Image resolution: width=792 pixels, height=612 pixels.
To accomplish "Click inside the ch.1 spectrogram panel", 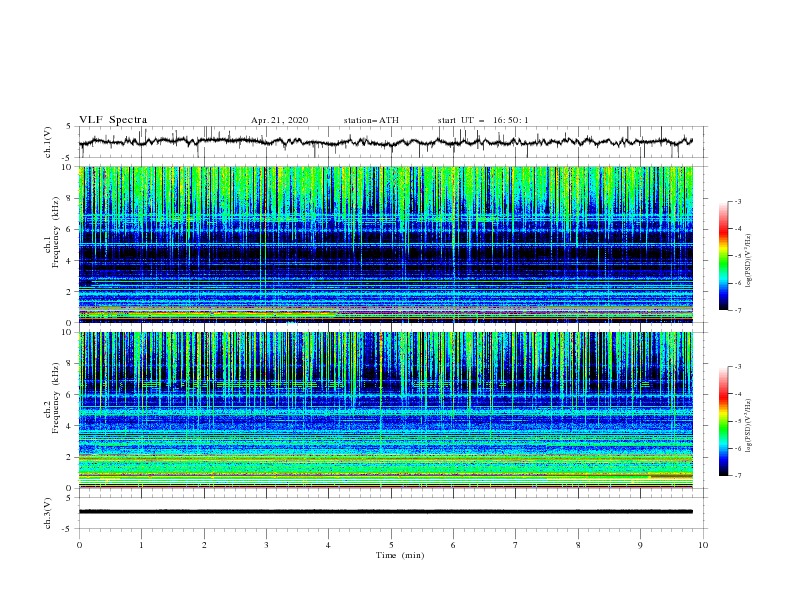I will point(386,244).
